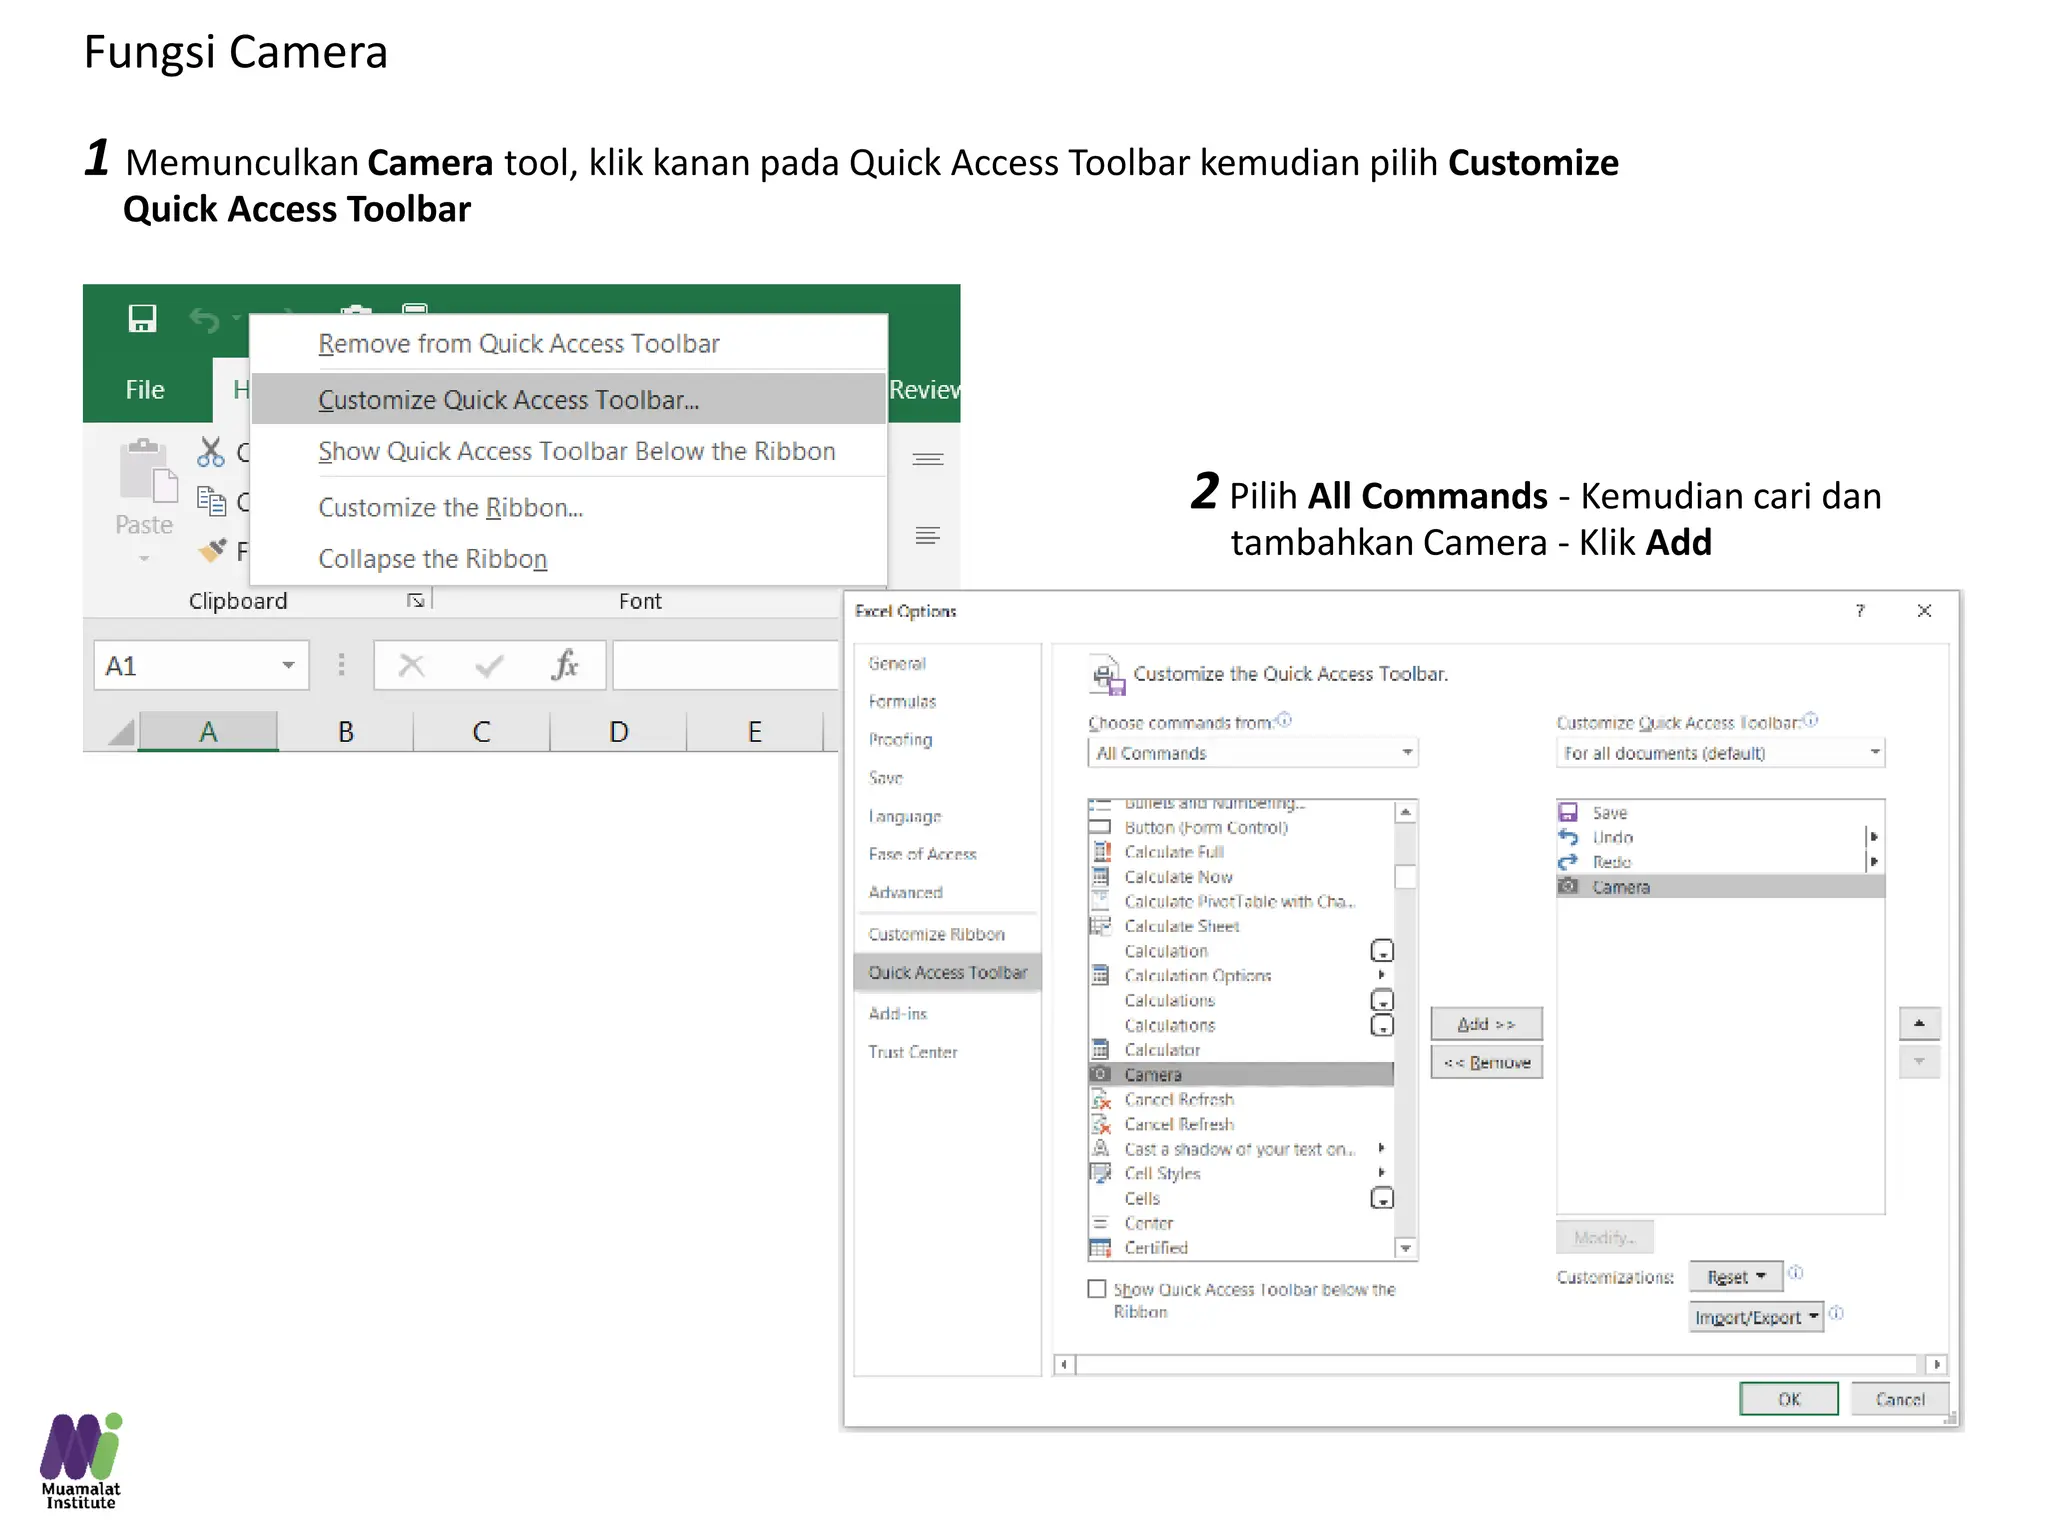Open the File tab
The image size is (2048, 1536).
[145, 390]
